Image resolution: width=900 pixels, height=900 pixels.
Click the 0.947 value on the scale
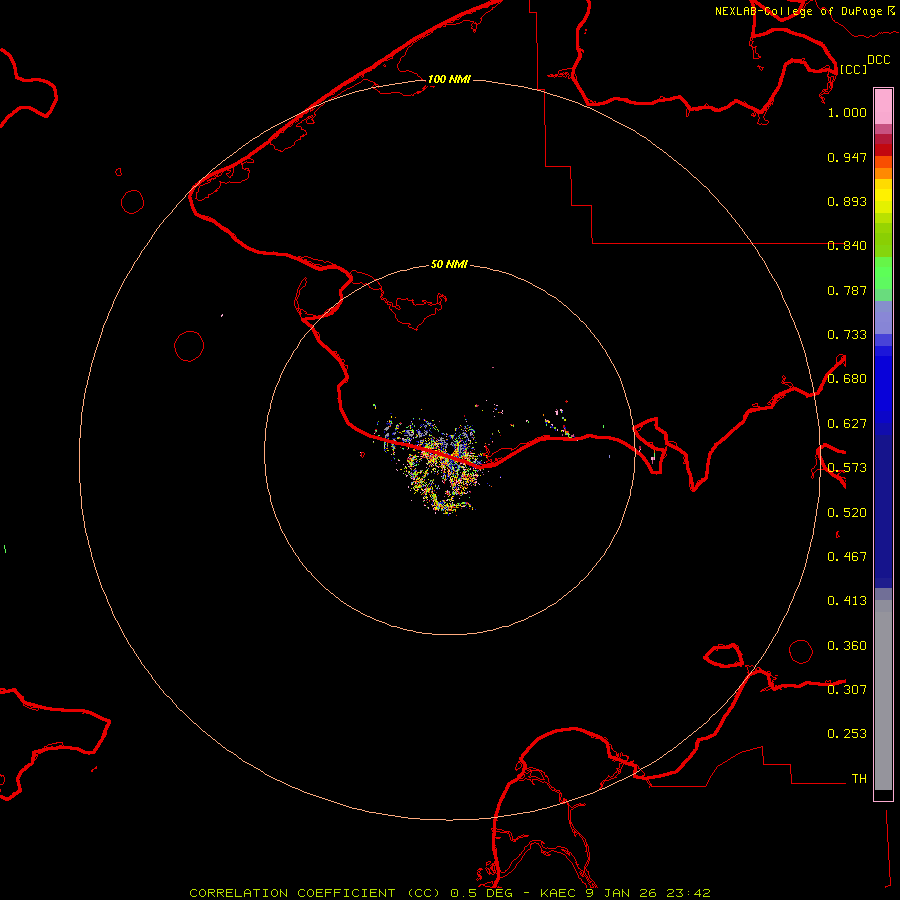coord(847,157)
